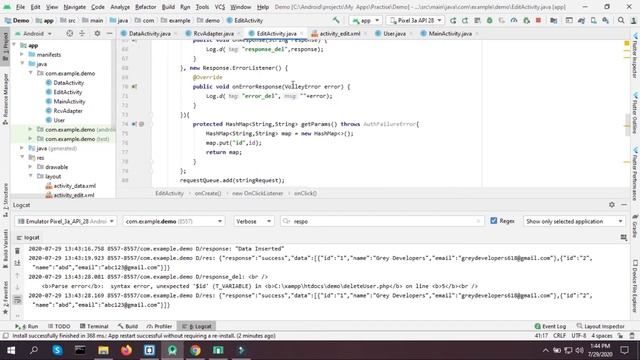This screenshot has height=360, width=640.
Task: Click the Clear logcat trash icon
Action: pyautogui.click(x=18, y=250)
